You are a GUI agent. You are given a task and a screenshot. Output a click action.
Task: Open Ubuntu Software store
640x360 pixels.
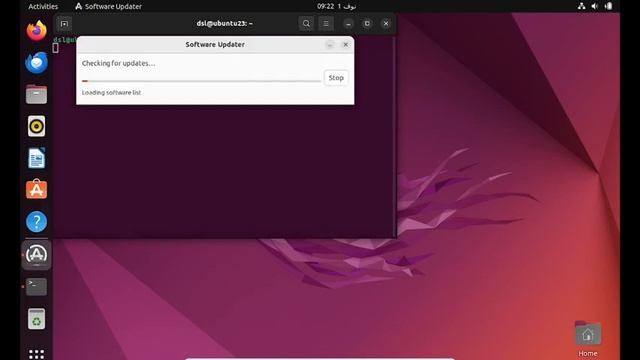click(x=36, y=189)
